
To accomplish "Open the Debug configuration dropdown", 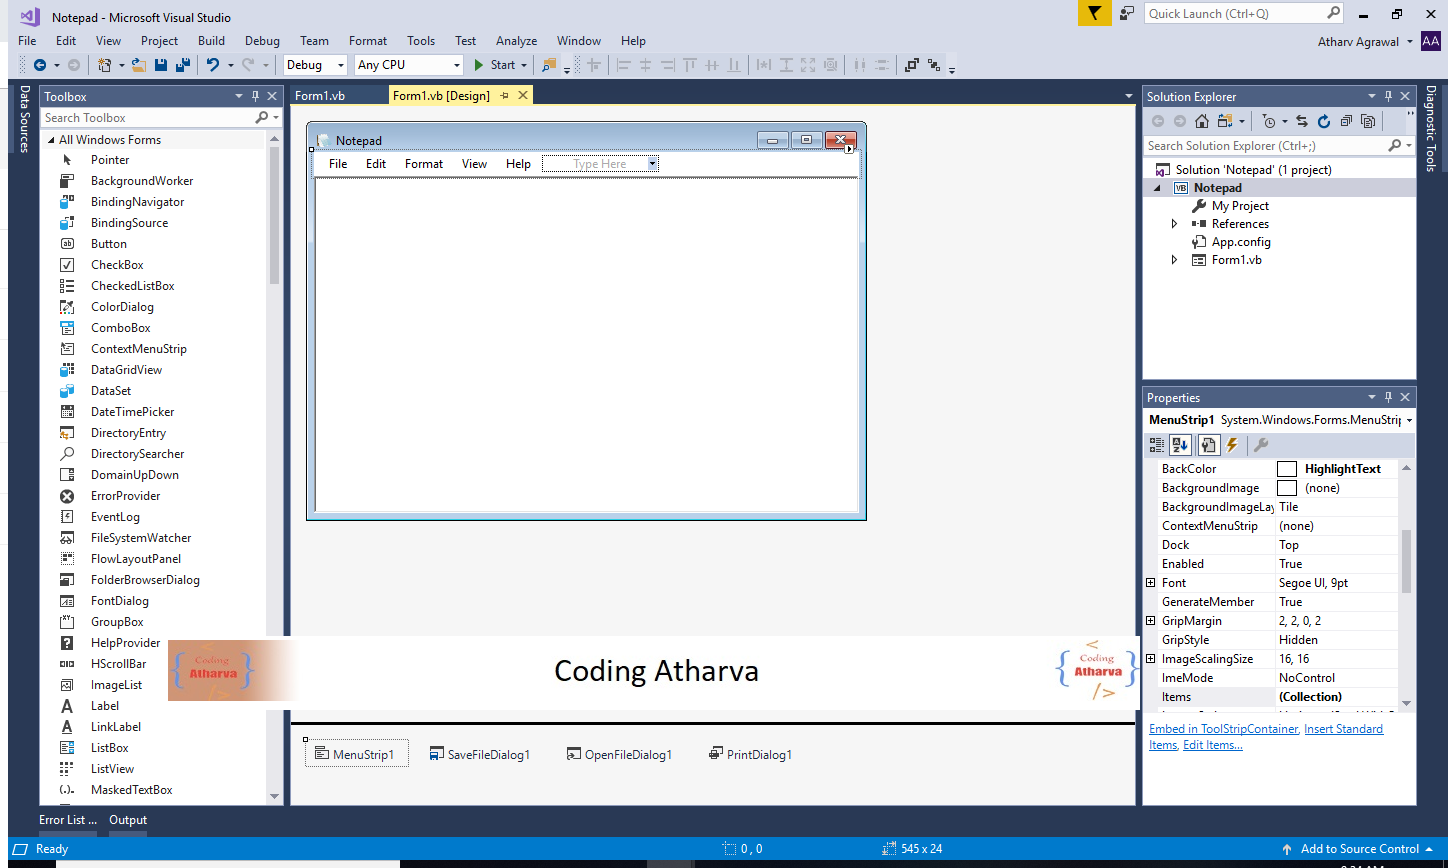I will [340, 65].
